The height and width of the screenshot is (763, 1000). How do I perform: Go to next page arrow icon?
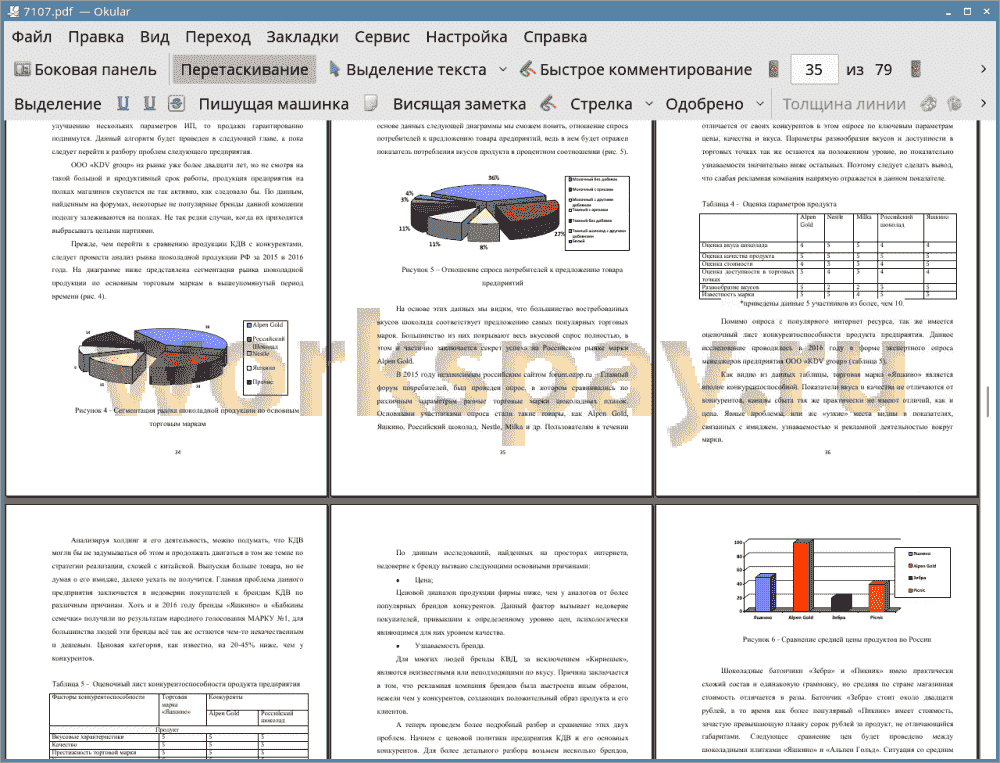tap(916, 69)
